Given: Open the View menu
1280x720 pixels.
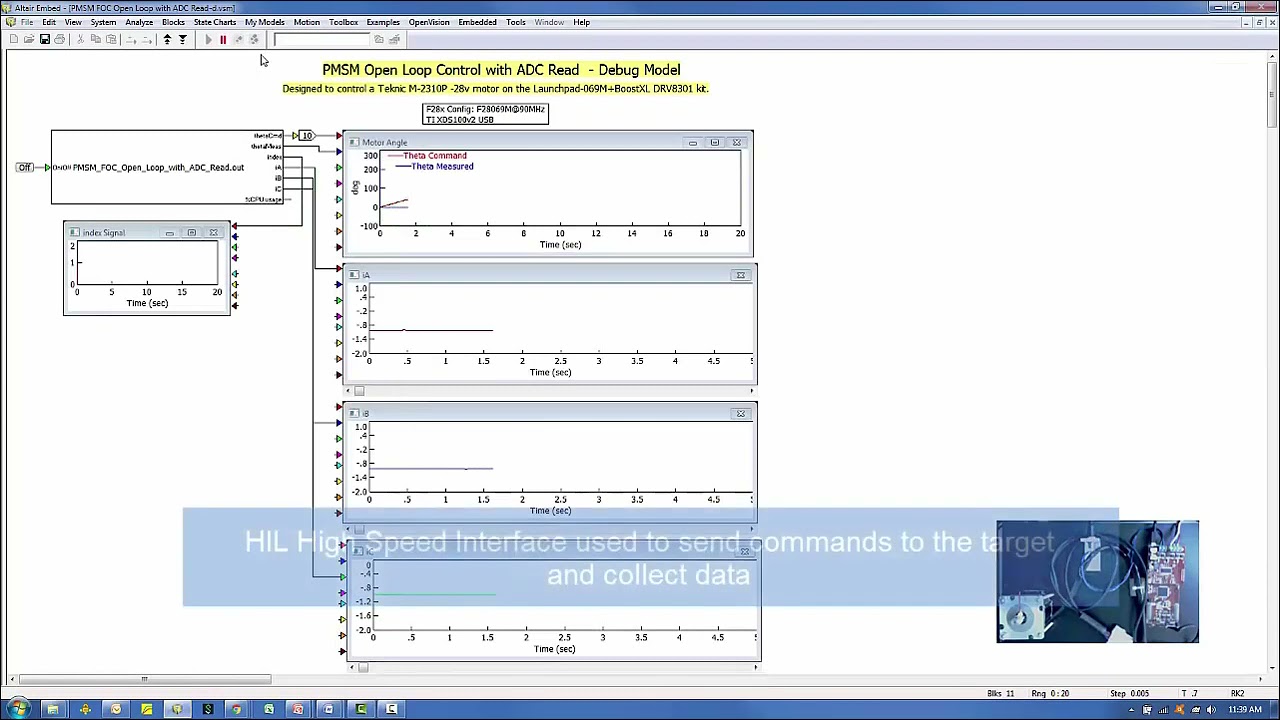Looking at the screenshot, I should pyautogui.click(x=73, y=22).
